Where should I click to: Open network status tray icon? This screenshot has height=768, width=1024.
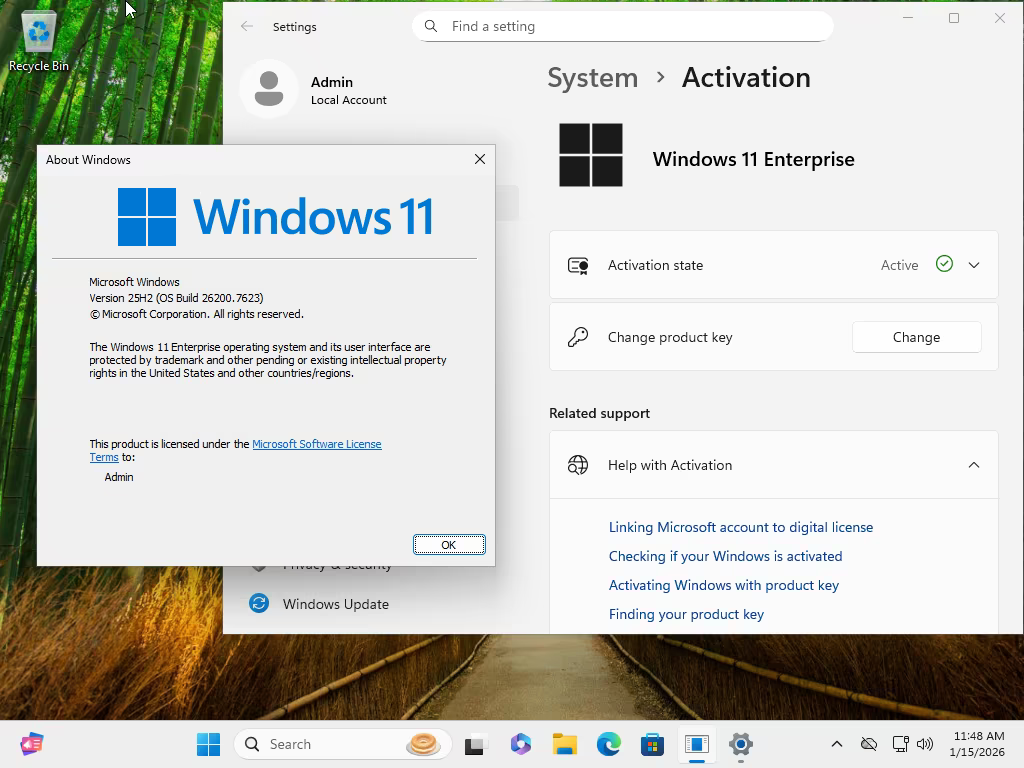click(901, 744)
